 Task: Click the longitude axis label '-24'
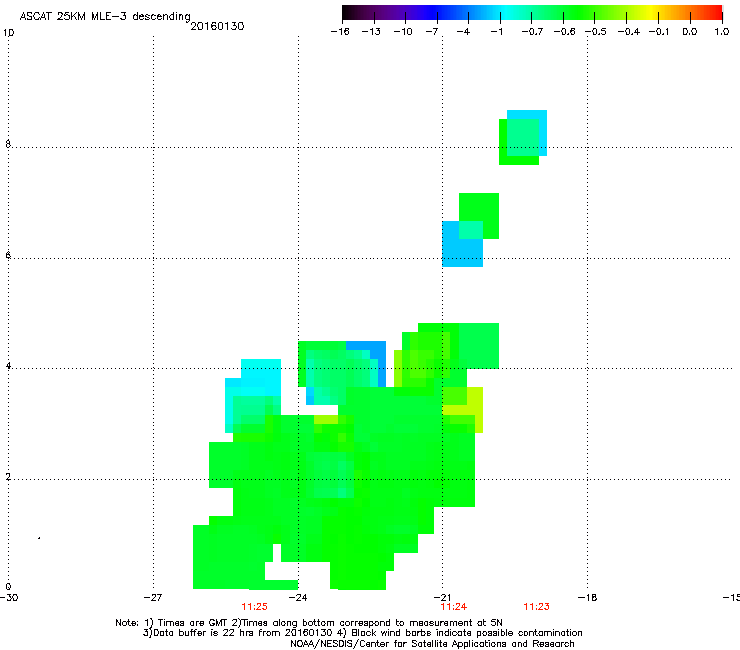coord(298,597)
